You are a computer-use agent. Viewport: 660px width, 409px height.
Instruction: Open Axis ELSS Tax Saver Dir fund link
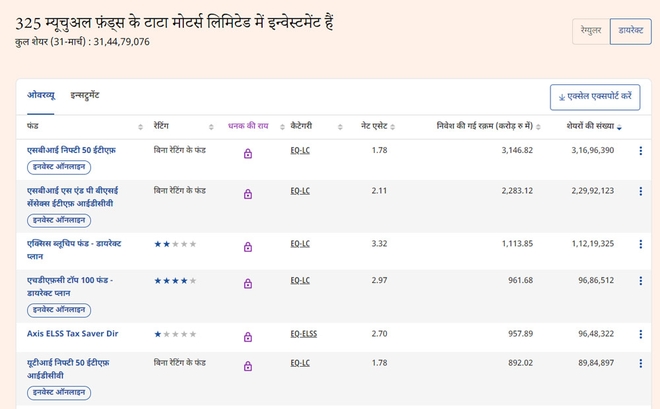pyautogui.click(x=72, y=333)
